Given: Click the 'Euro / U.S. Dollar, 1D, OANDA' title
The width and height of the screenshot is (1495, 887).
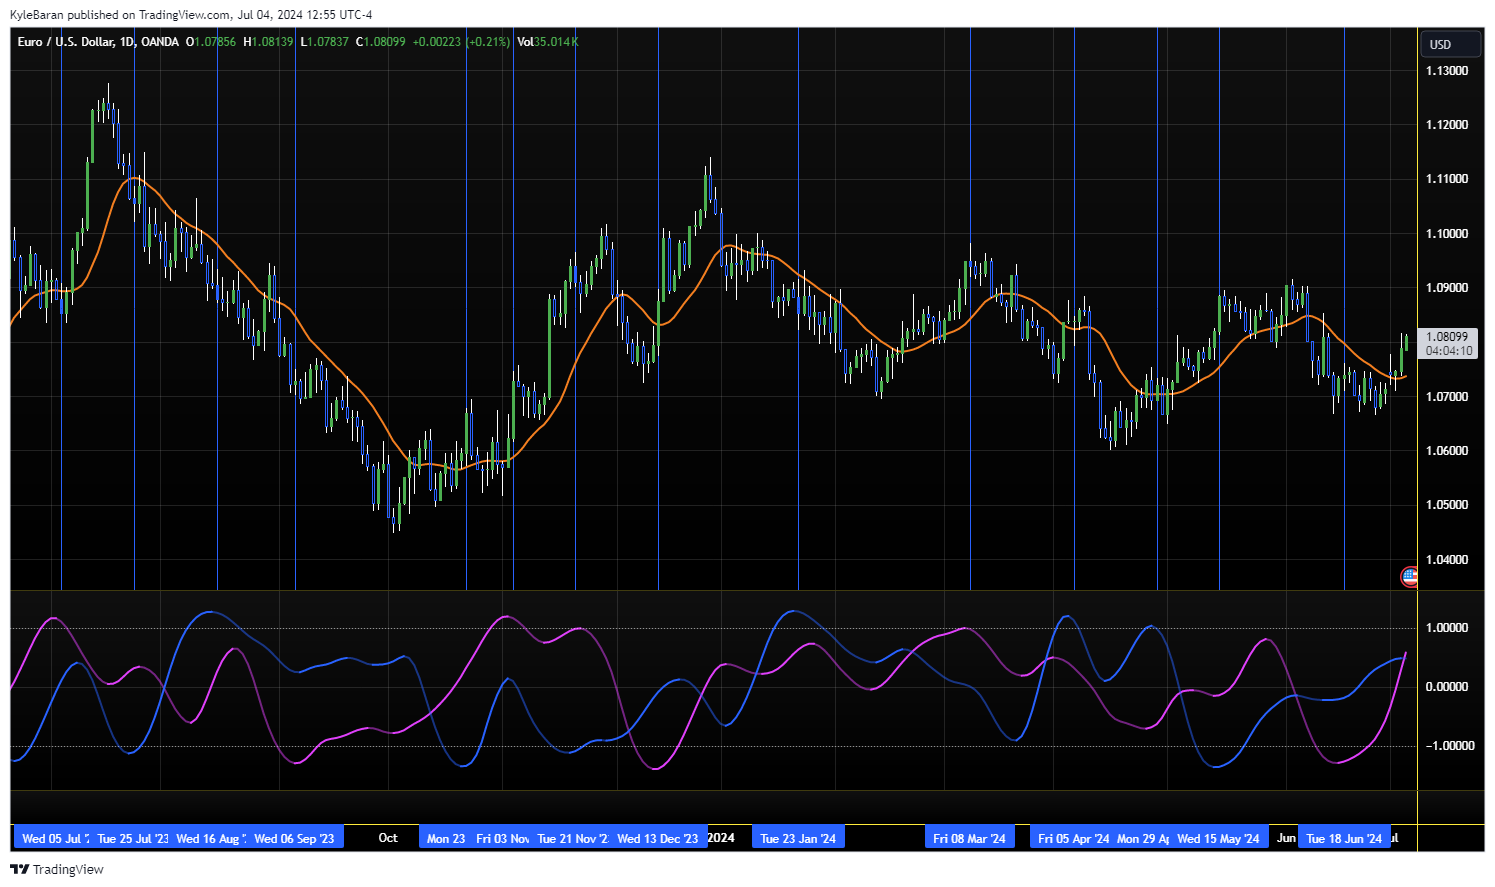Looking at the screenshot, I should [x=98, y=42].
